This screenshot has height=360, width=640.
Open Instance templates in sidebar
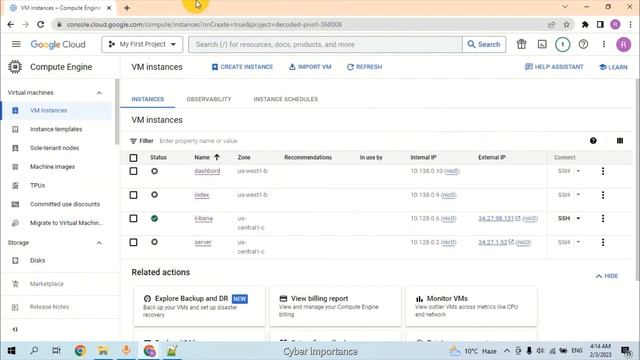tap(56, 129)
